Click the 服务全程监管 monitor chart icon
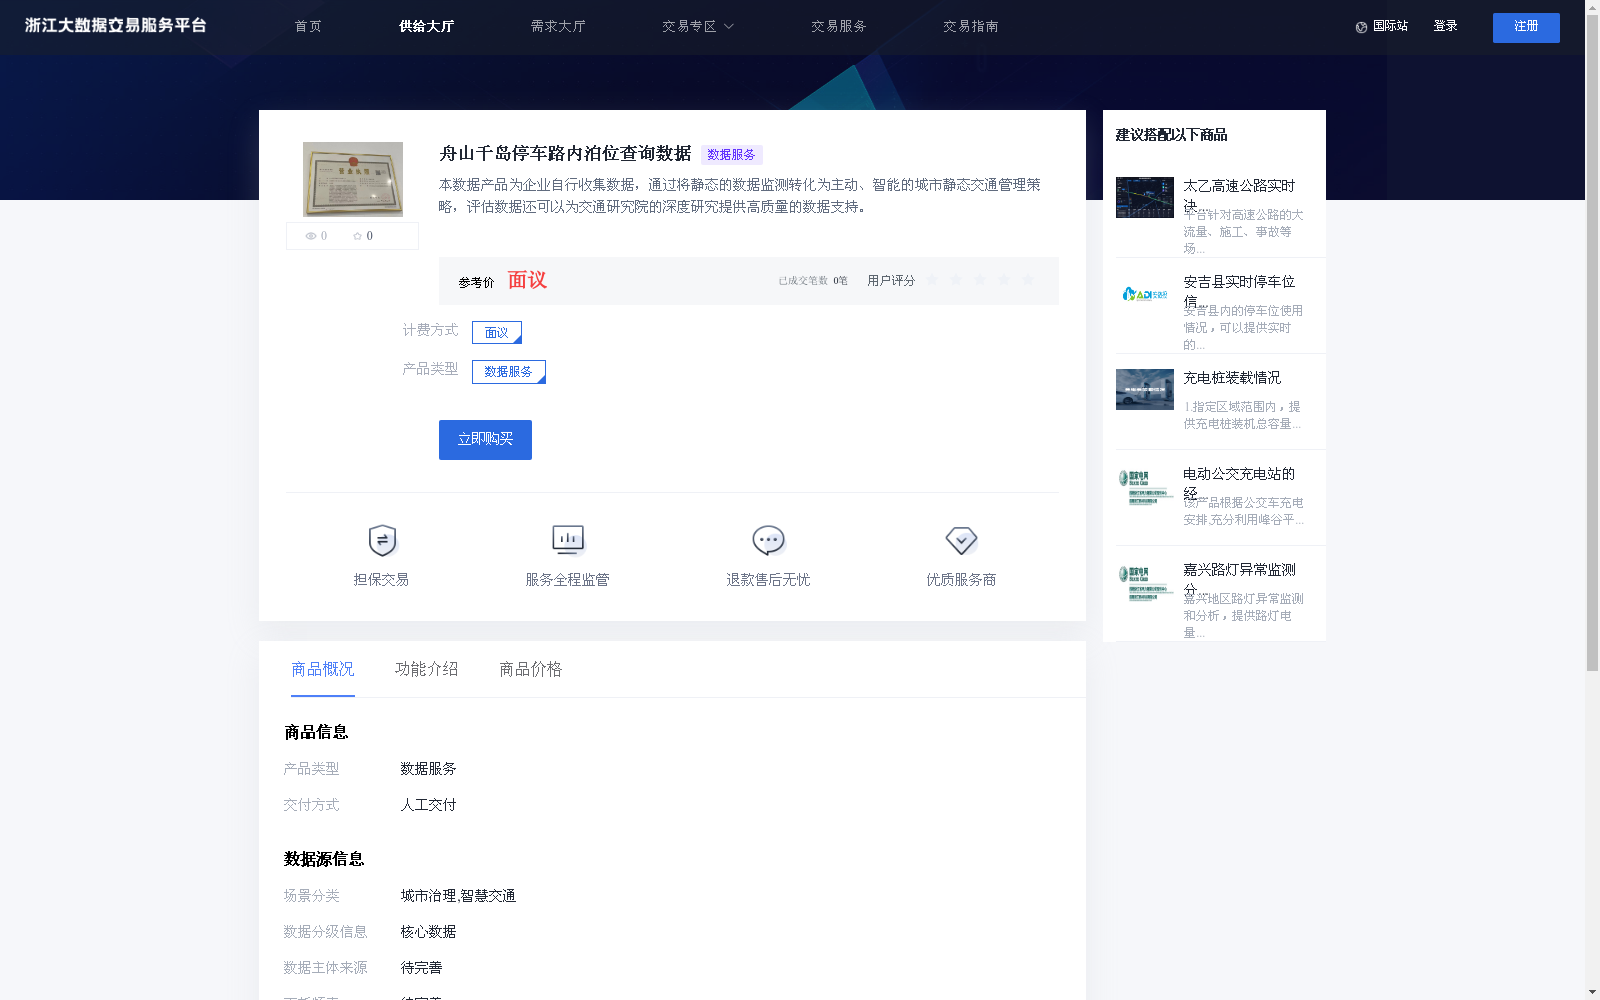1600x1000 pixels. pyautogui.click(x=568, y=540)
